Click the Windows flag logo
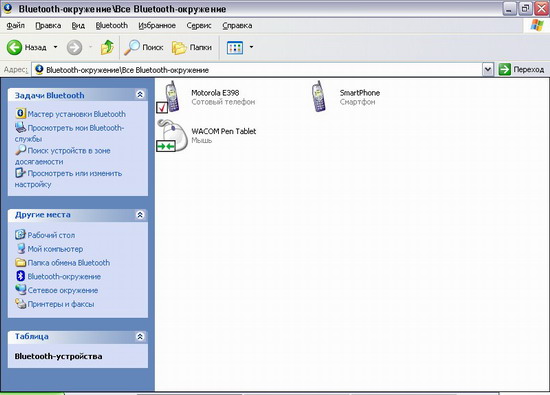Screen dimensions: 550x395 (537, 25)
